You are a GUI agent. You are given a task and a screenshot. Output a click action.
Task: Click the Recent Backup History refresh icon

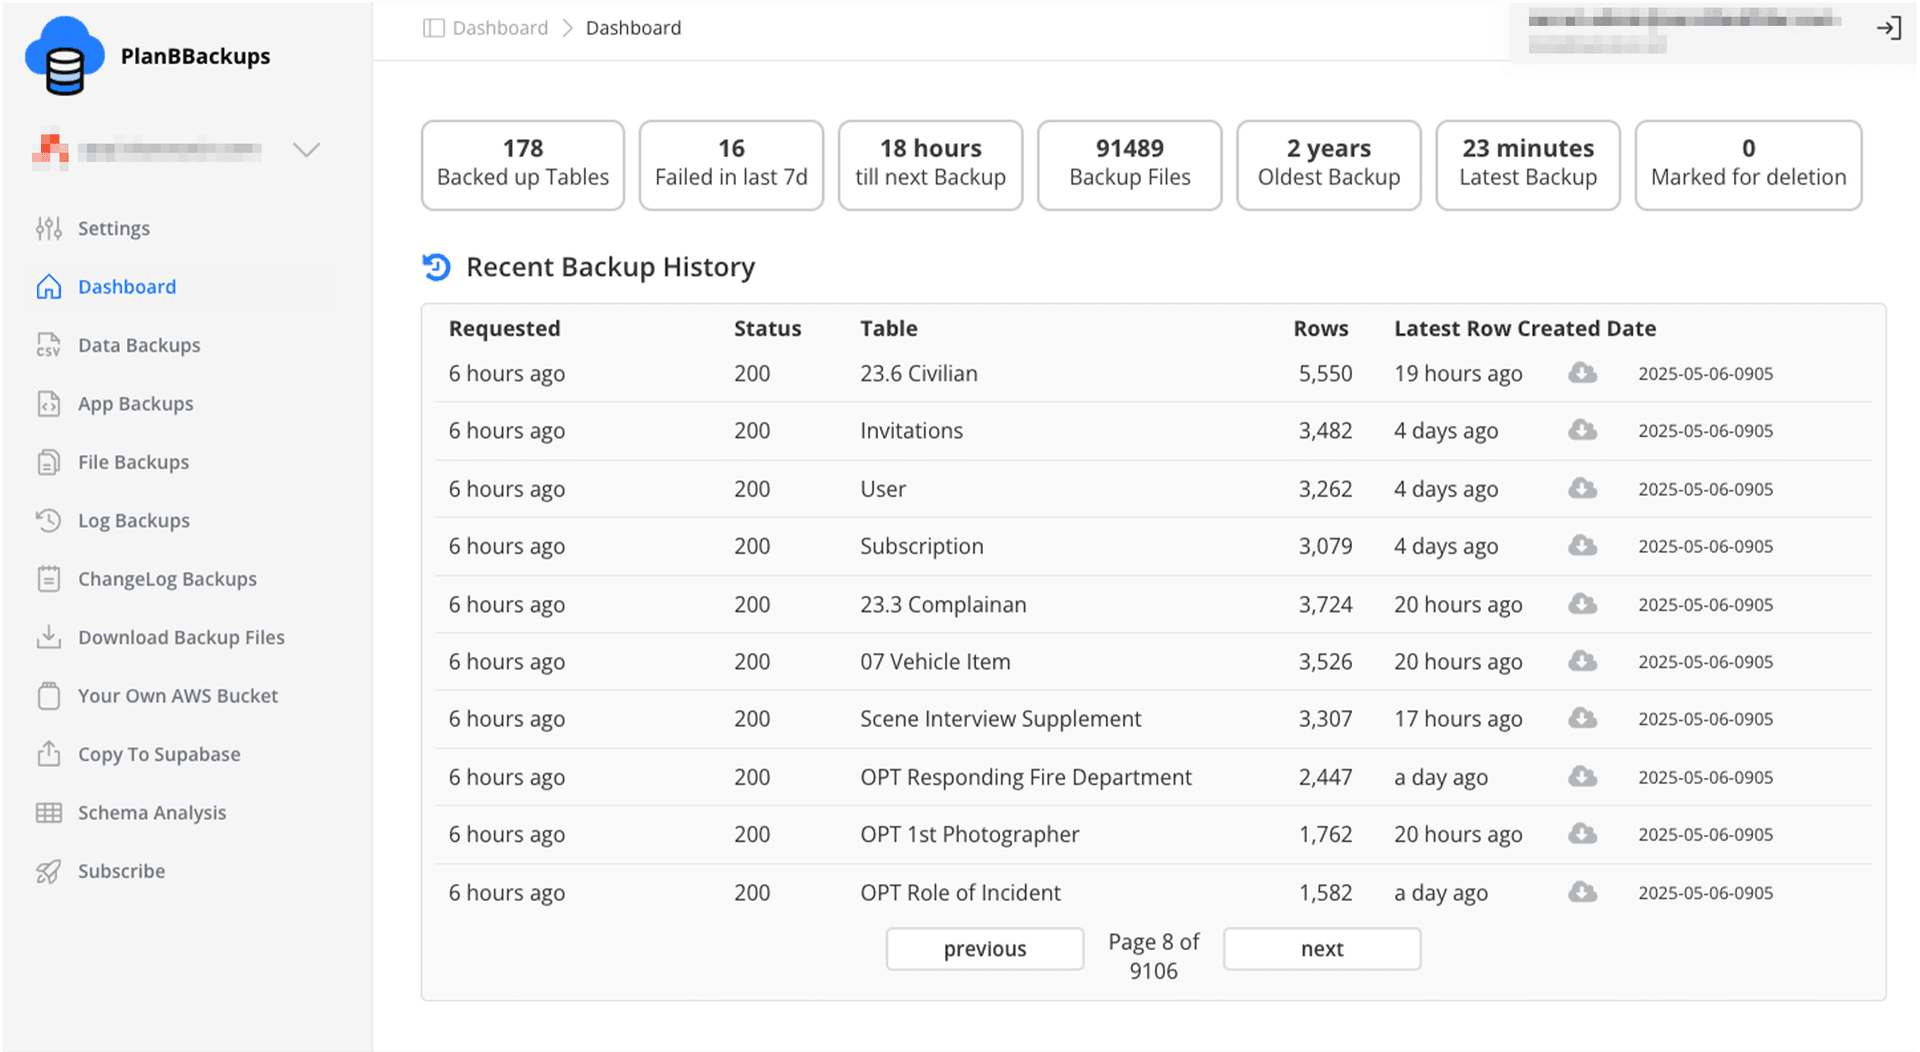[x=437, y=267]
